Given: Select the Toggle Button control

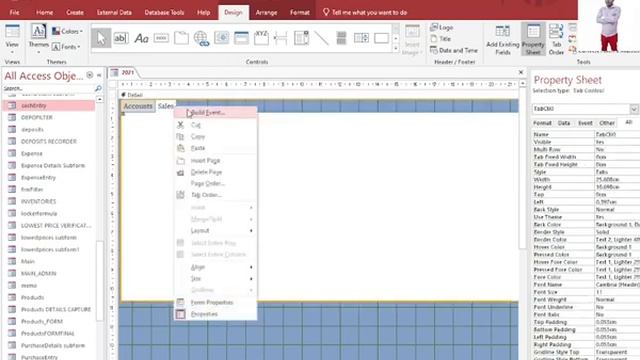Looking at the screenshot, I should [341, 38].
